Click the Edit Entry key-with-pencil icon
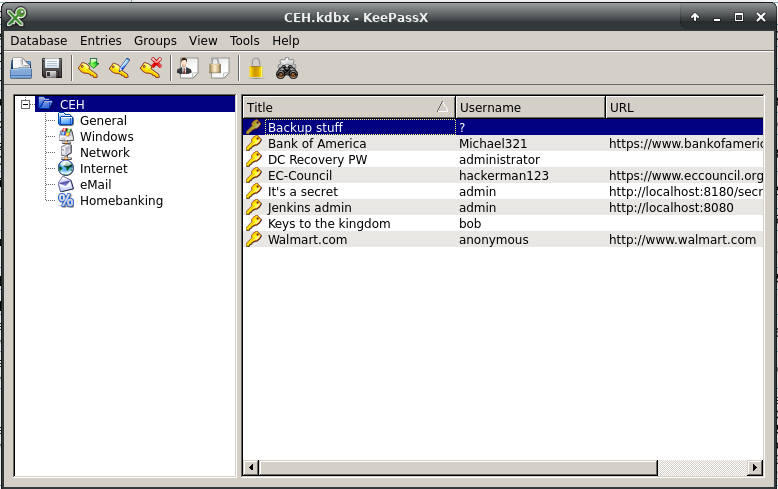 [119, 68]
